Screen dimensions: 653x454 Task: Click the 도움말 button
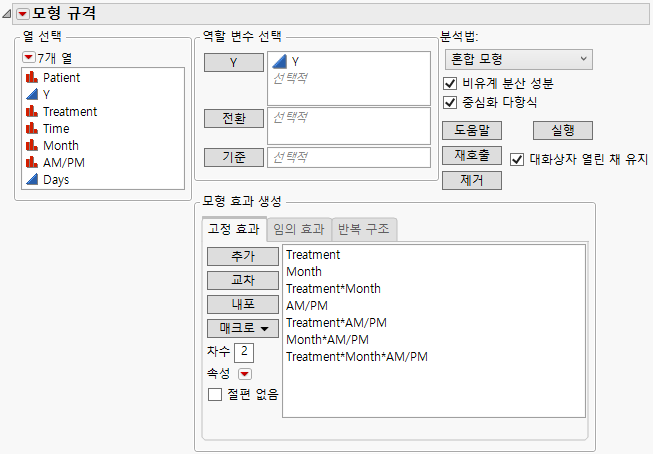[472, 130]
